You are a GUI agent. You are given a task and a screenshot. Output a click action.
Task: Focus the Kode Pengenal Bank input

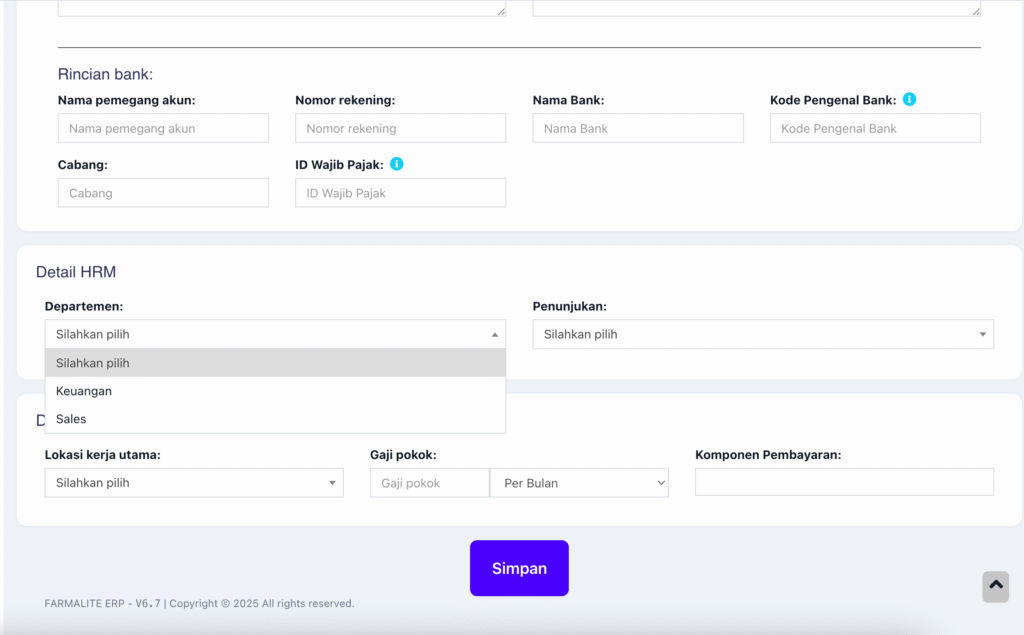(x=874, y=128)
